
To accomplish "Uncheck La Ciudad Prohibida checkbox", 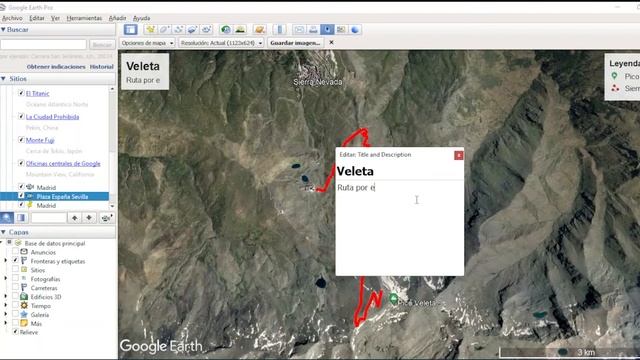I will point(21,116).
